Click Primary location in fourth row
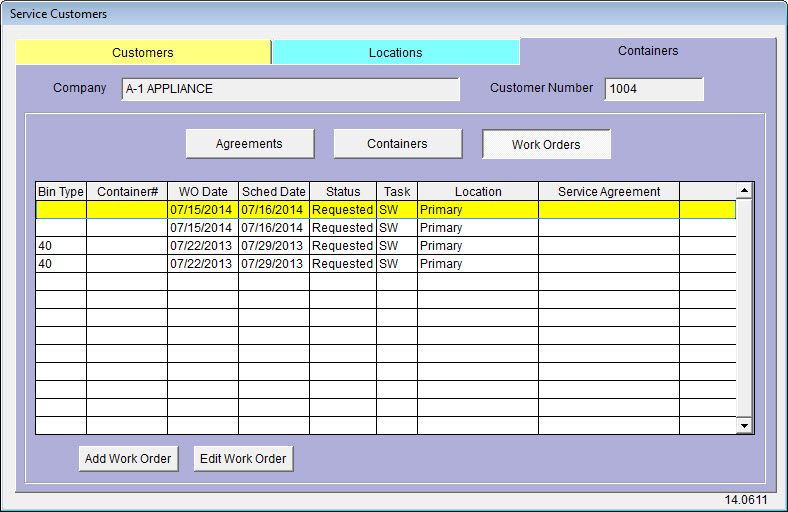 478,264
